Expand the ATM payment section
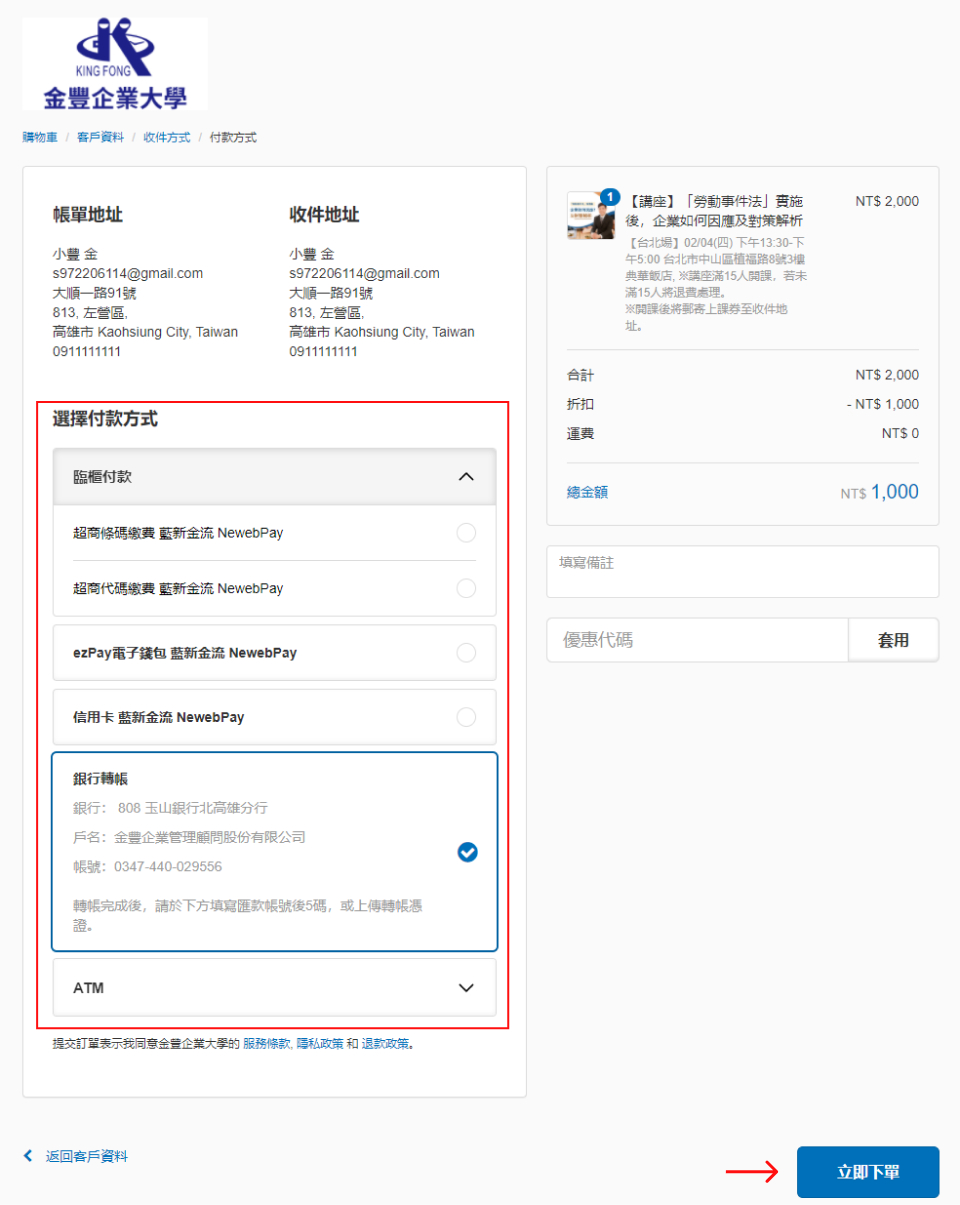The image size is (960, 1205). 465,988
